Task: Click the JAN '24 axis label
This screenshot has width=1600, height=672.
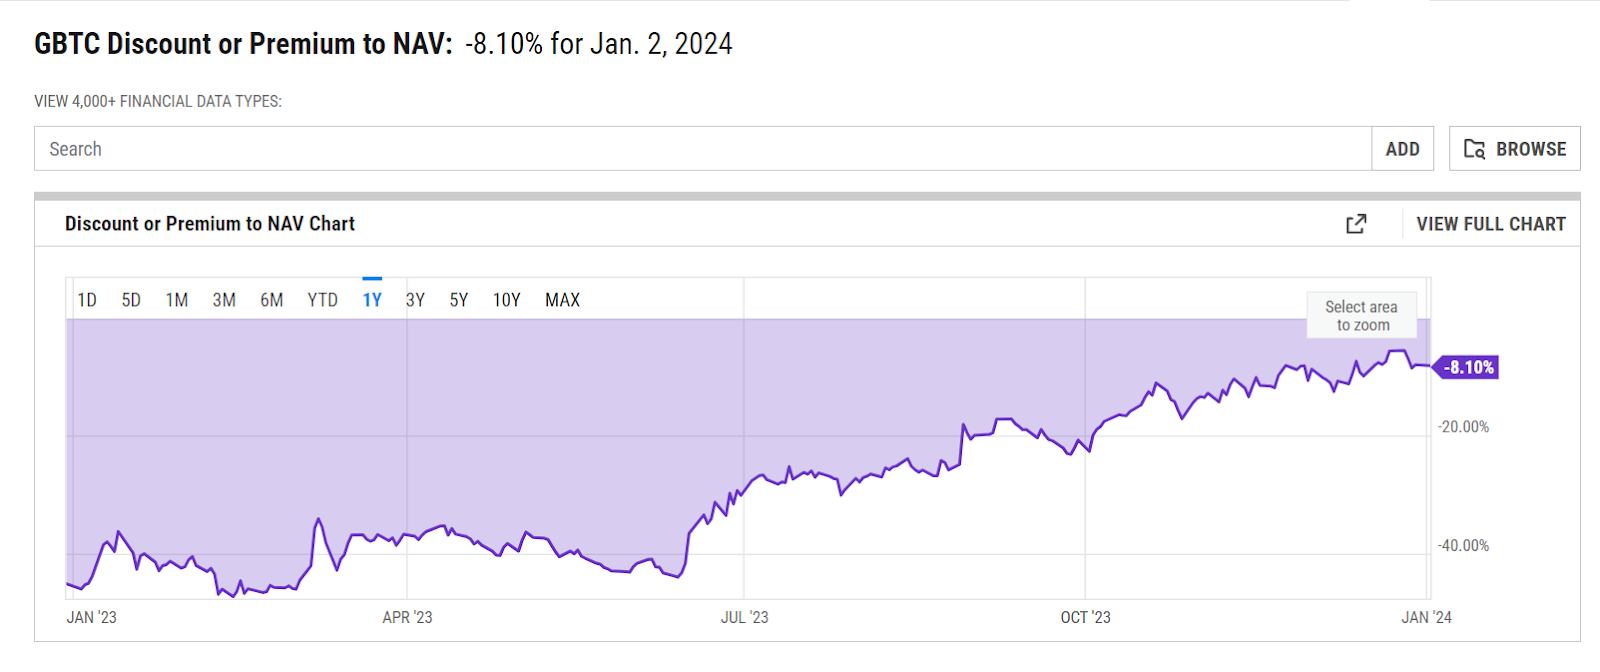Action: [1426, 618]
